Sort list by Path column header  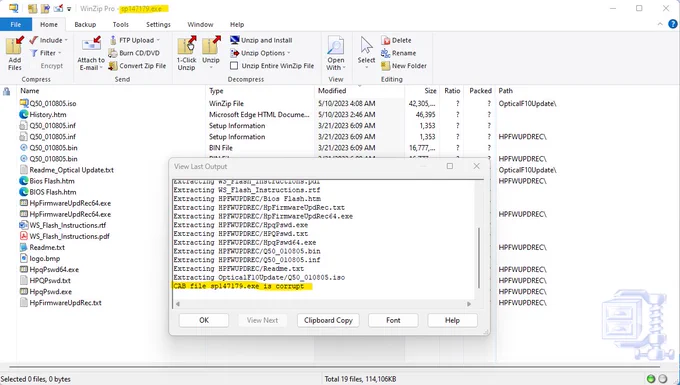point(587,91)
